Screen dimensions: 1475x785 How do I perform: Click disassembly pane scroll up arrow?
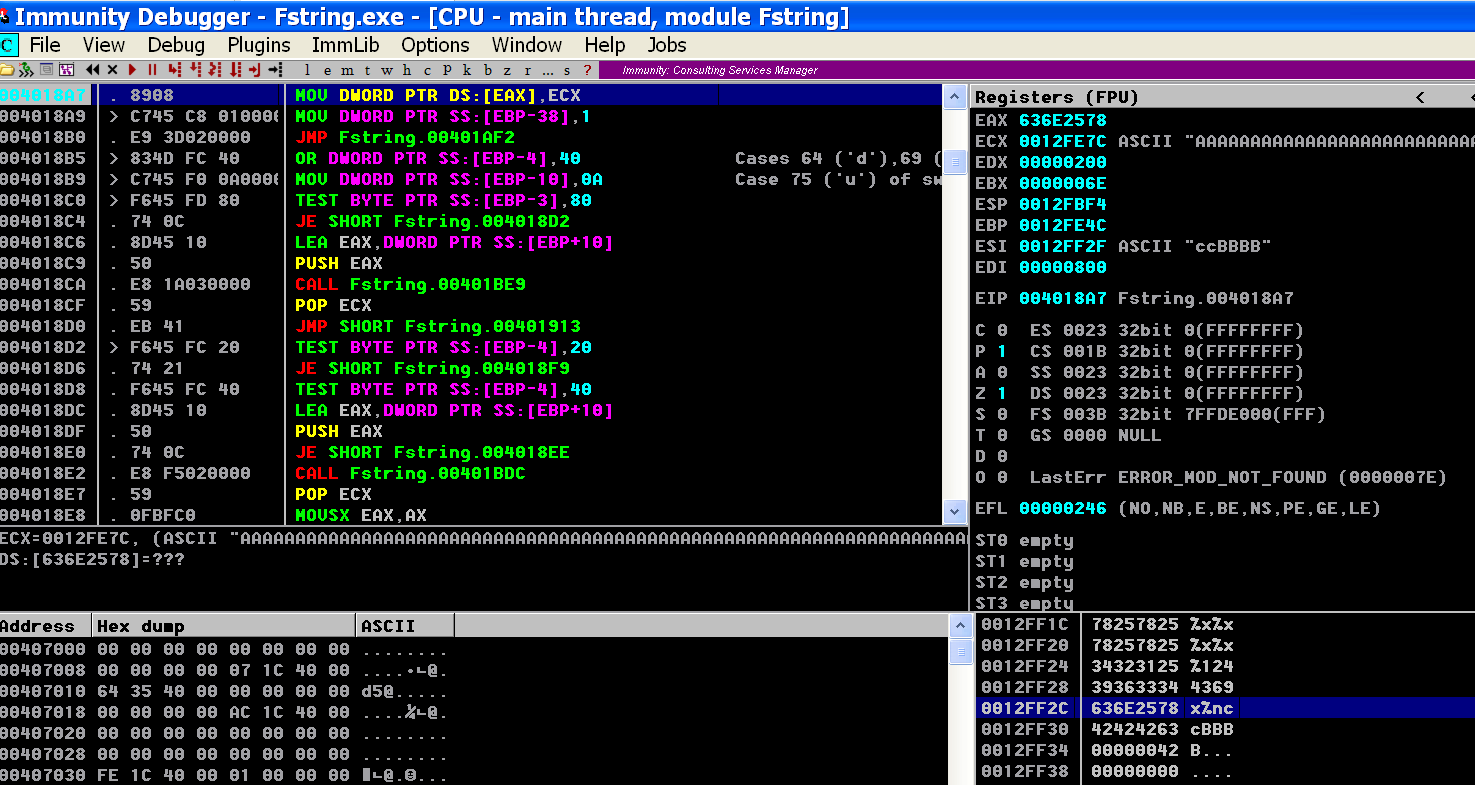click(955, 97)
